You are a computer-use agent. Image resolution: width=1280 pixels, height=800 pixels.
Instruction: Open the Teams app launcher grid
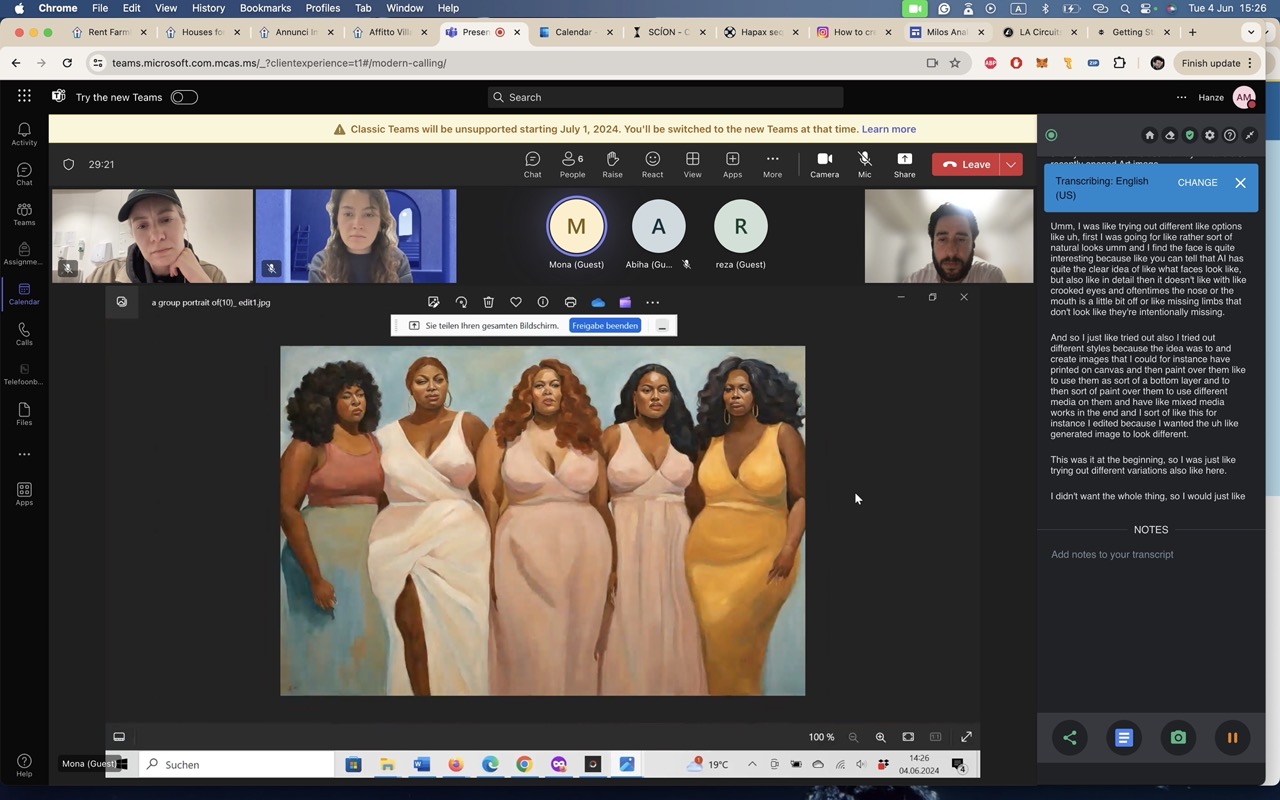click(24, 96)
